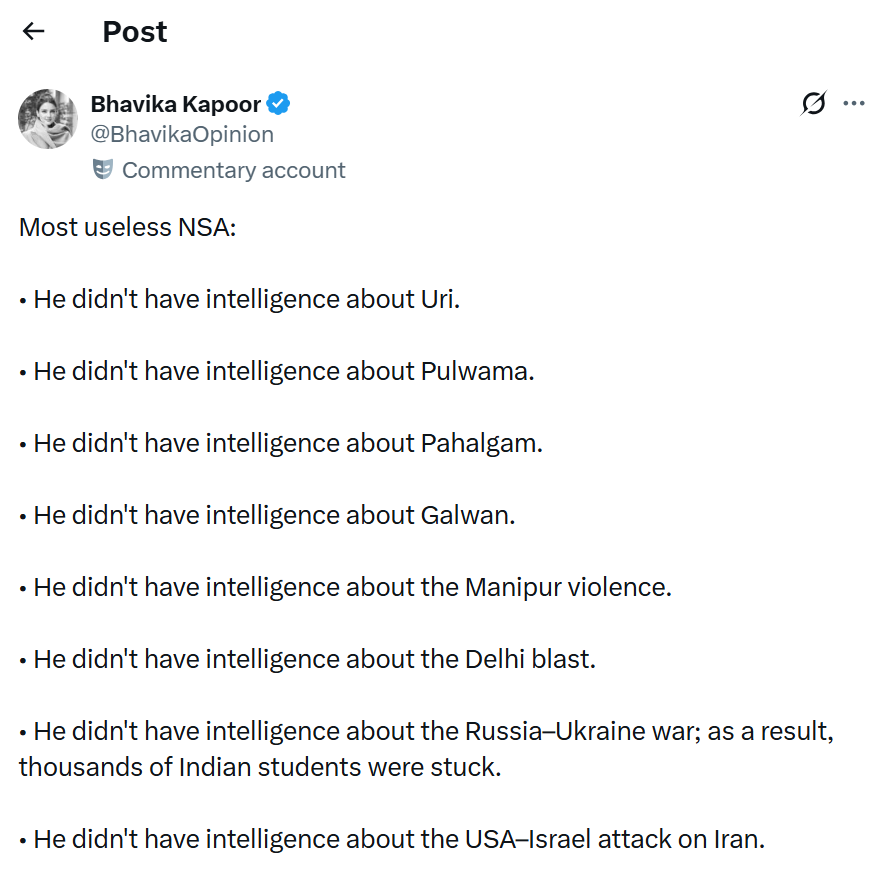Click the blue verified badge

(x=278, y=104)
